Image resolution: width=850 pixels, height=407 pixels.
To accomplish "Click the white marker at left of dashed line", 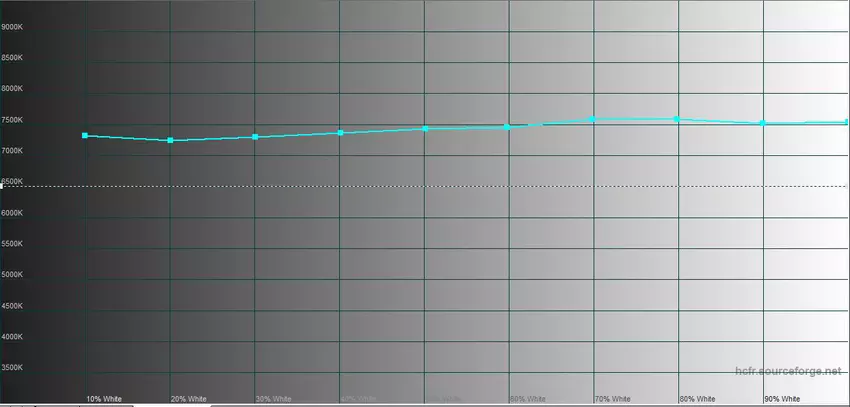I will click(2, 186).
